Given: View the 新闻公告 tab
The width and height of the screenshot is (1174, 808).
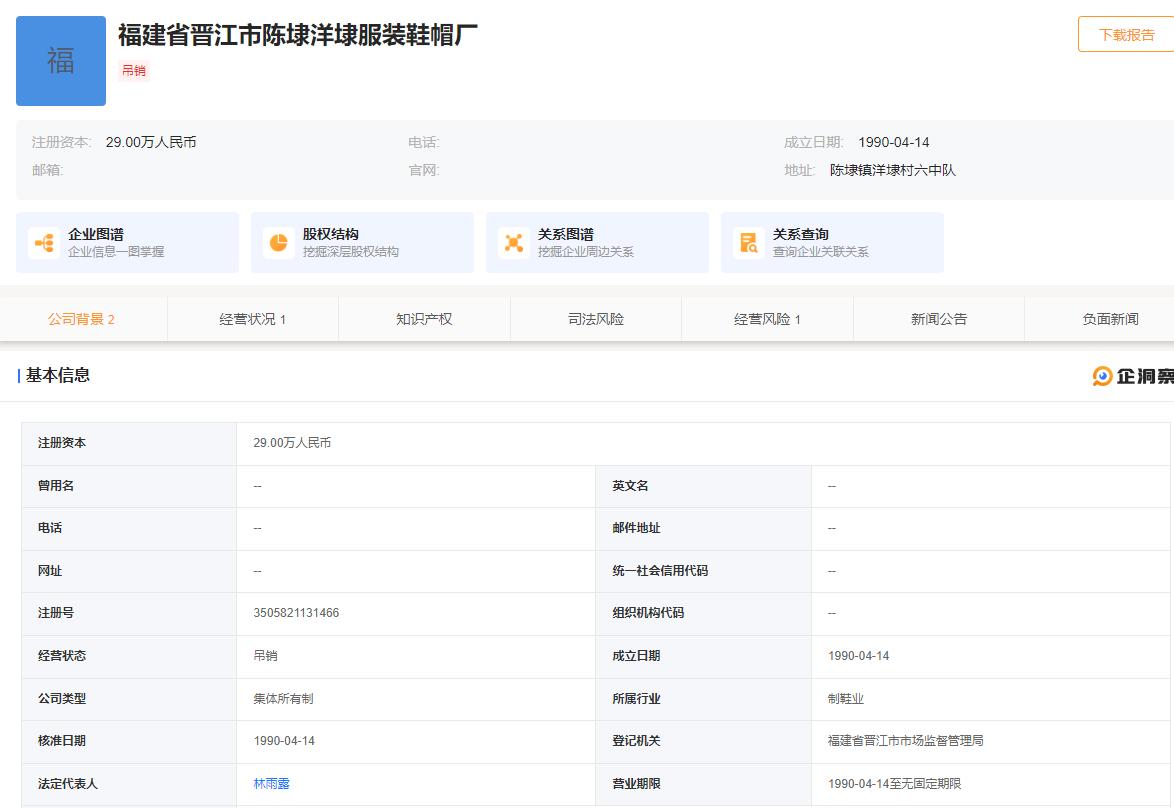Looking at the screenshot, I should (x=938, y=318).
